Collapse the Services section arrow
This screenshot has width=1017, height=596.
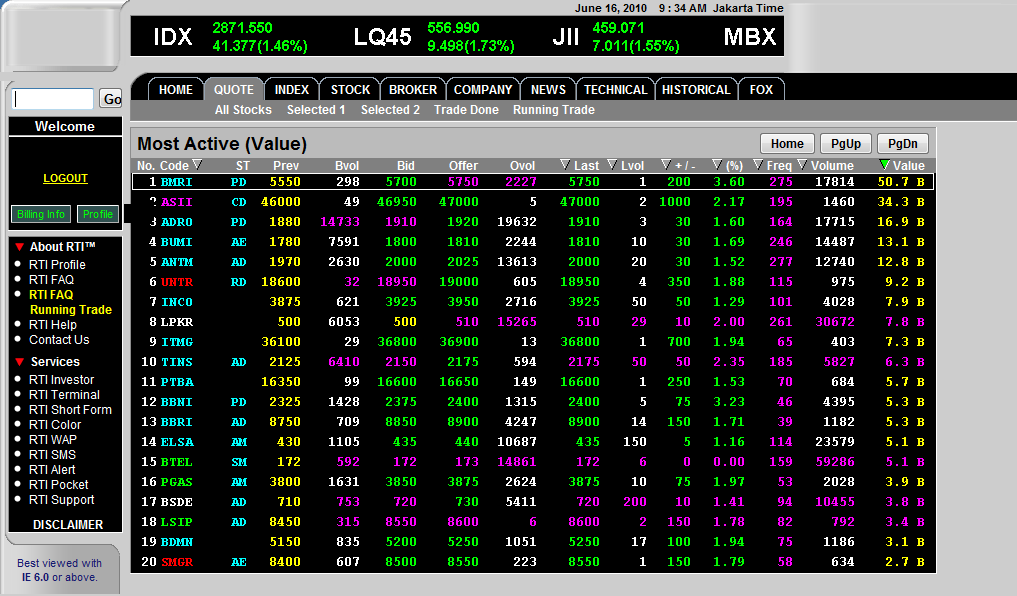pyautogui.click(x=19, y=362)
